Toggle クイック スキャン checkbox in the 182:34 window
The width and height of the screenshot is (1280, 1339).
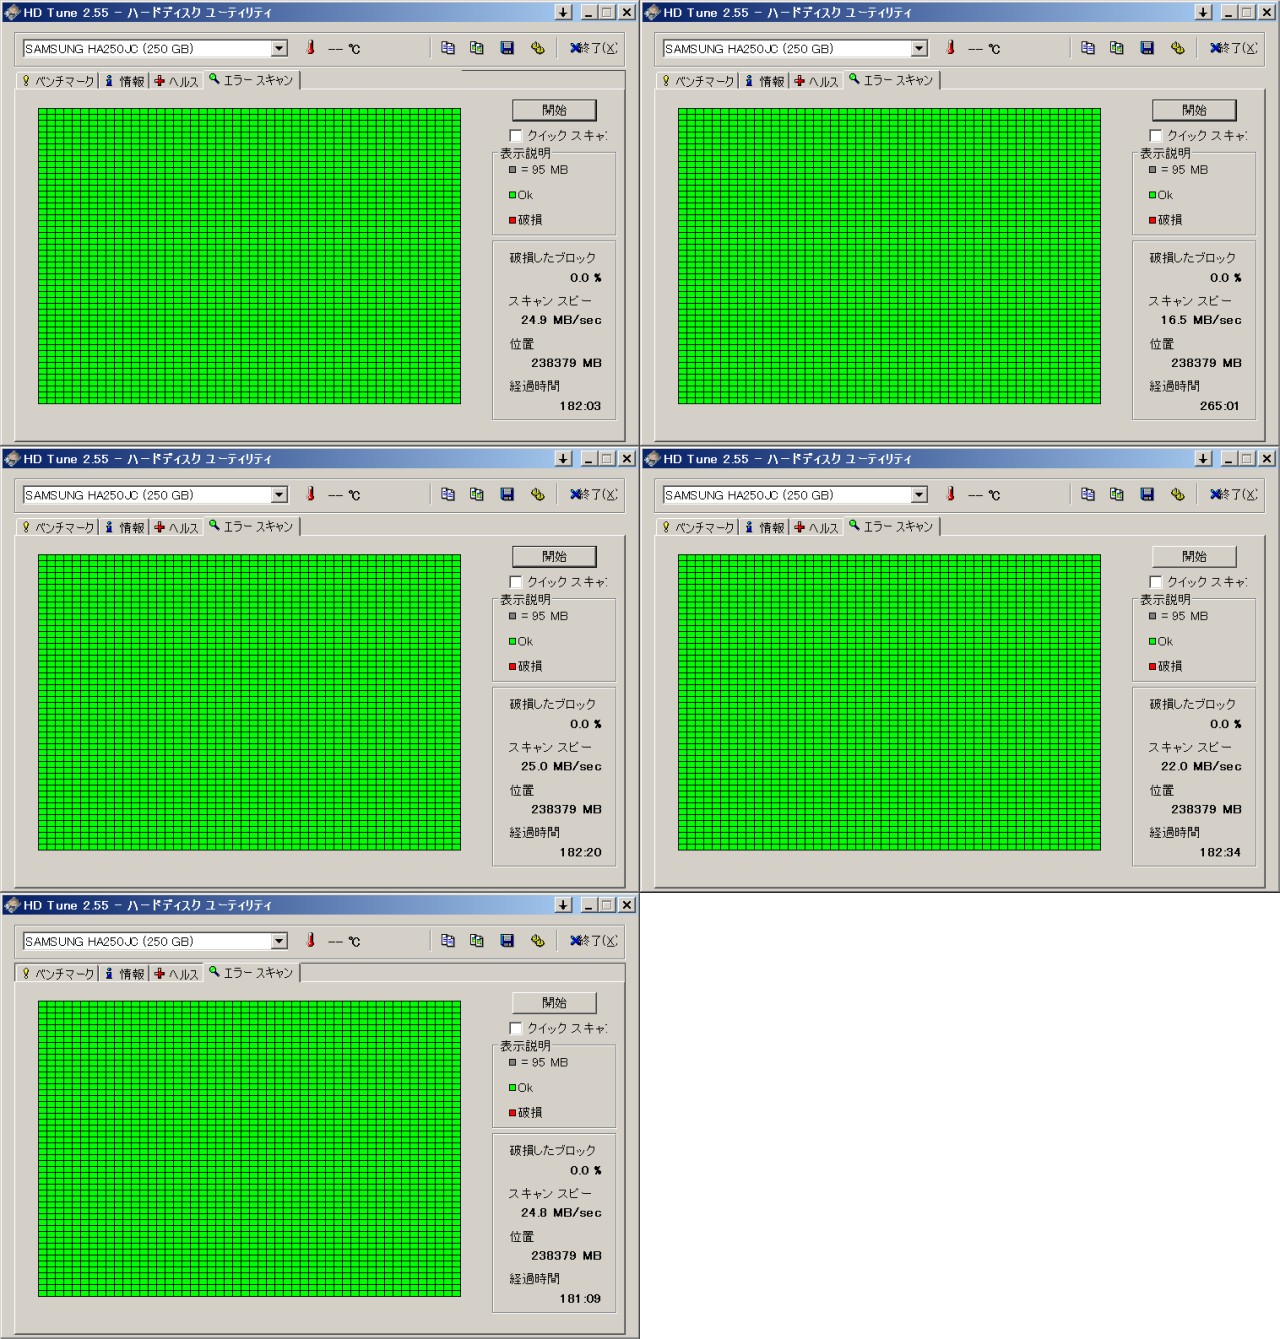[1156, 581]
